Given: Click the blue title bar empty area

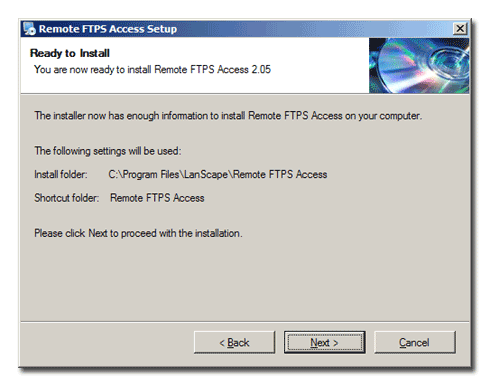Looking at the screenshot, I should pyautogui.click(x=313, y=29).
